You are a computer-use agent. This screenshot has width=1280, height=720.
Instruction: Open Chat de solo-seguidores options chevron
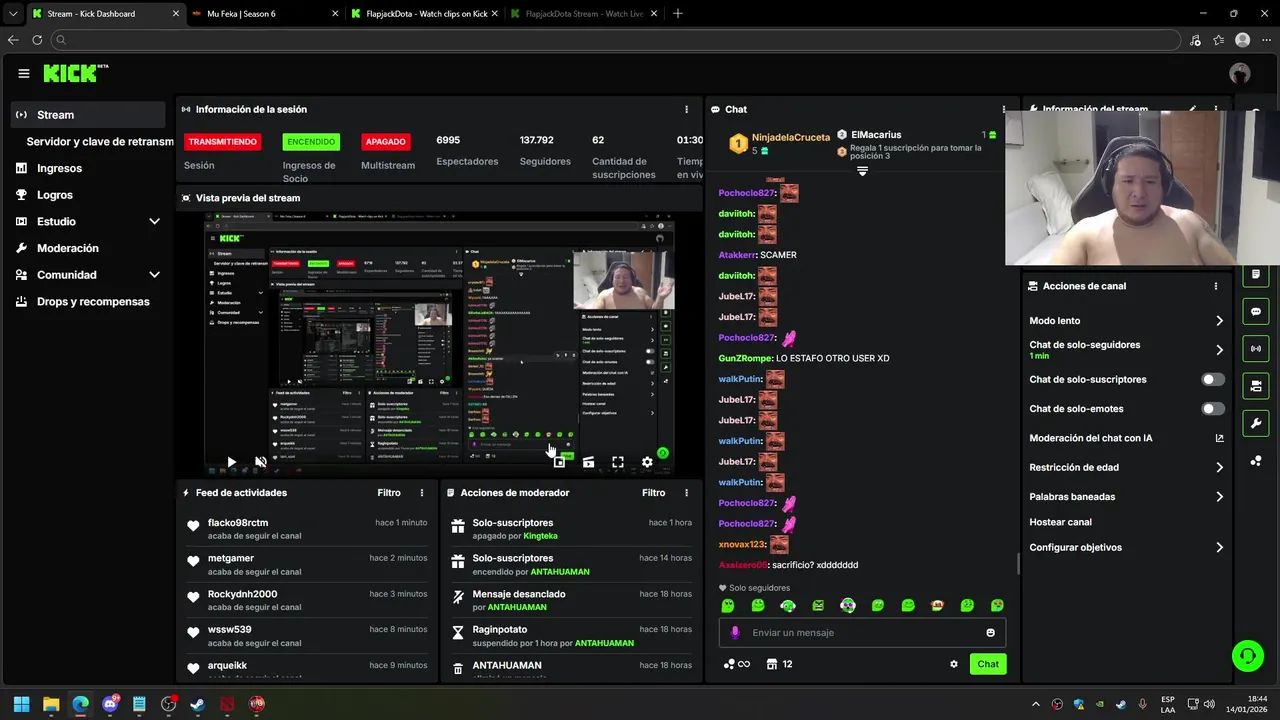coord(1219,350)
